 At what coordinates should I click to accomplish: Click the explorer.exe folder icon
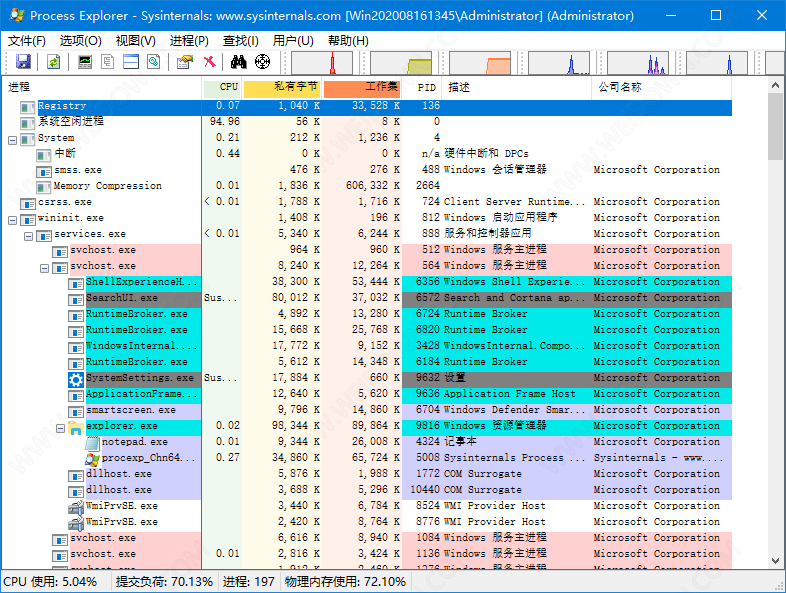click(76, 428)
